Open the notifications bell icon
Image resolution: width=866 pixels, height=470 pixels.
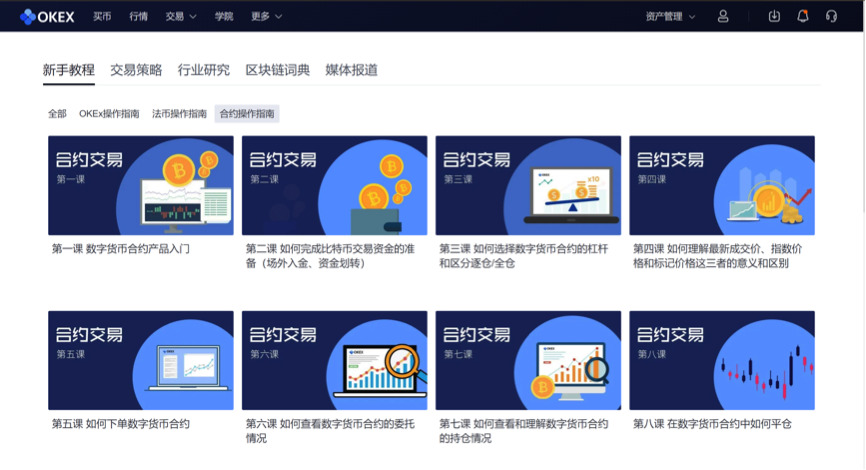pyautogui.click(x=803, y=17)
